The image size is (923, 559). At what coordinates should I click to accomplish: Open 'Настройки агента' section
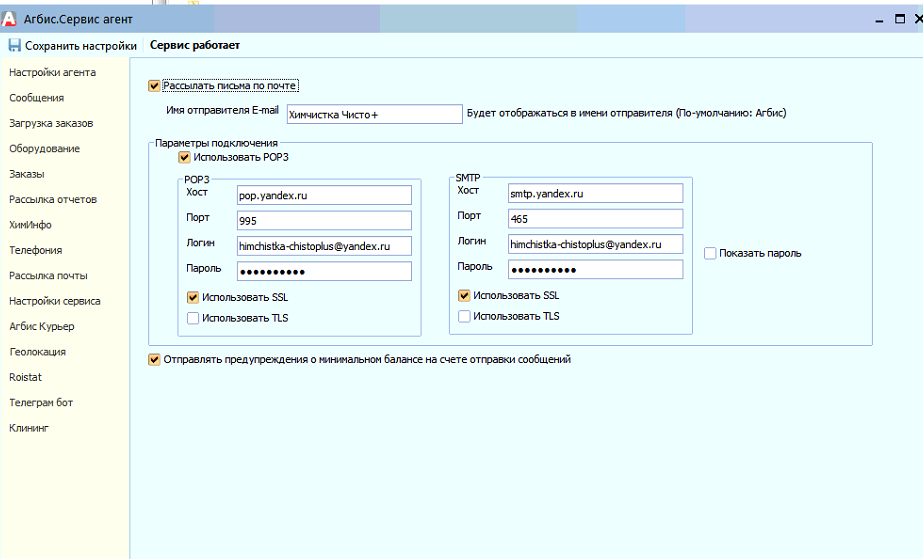(x=52, y=72)
